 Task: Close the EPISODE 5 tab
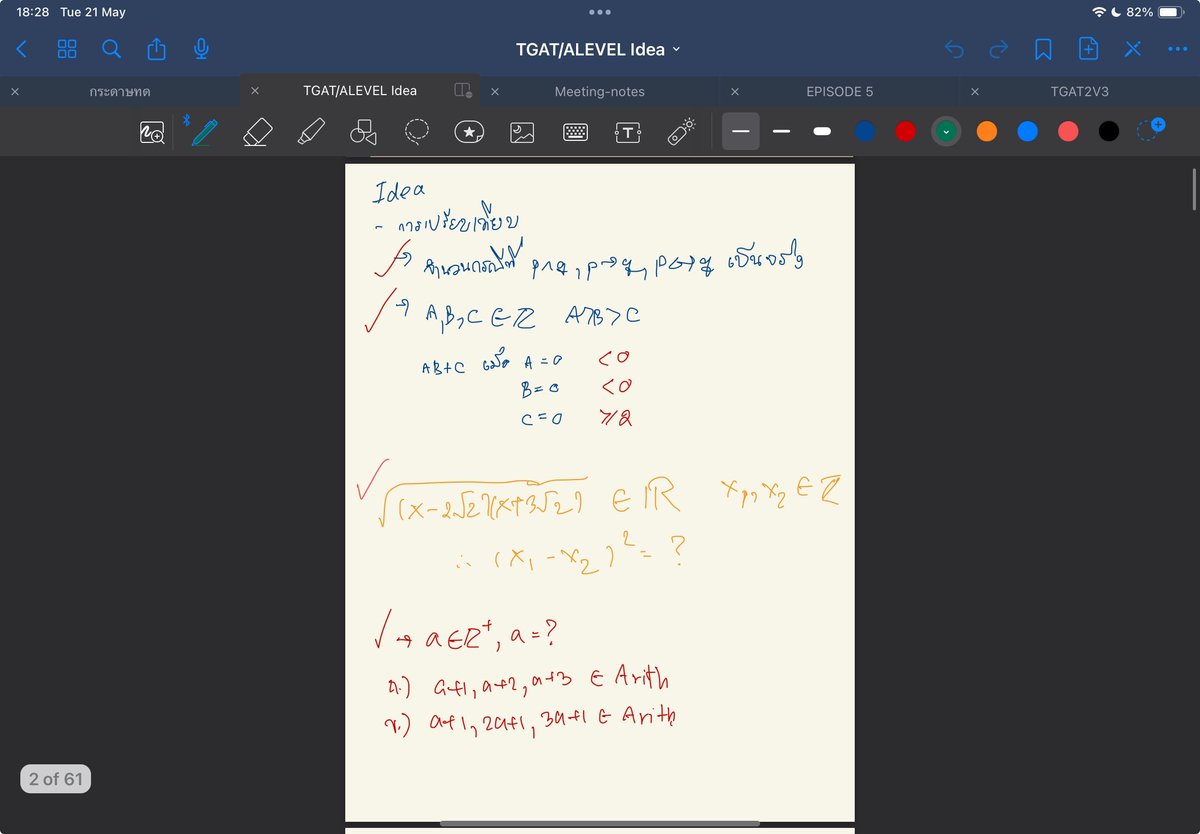pos(735,91)
